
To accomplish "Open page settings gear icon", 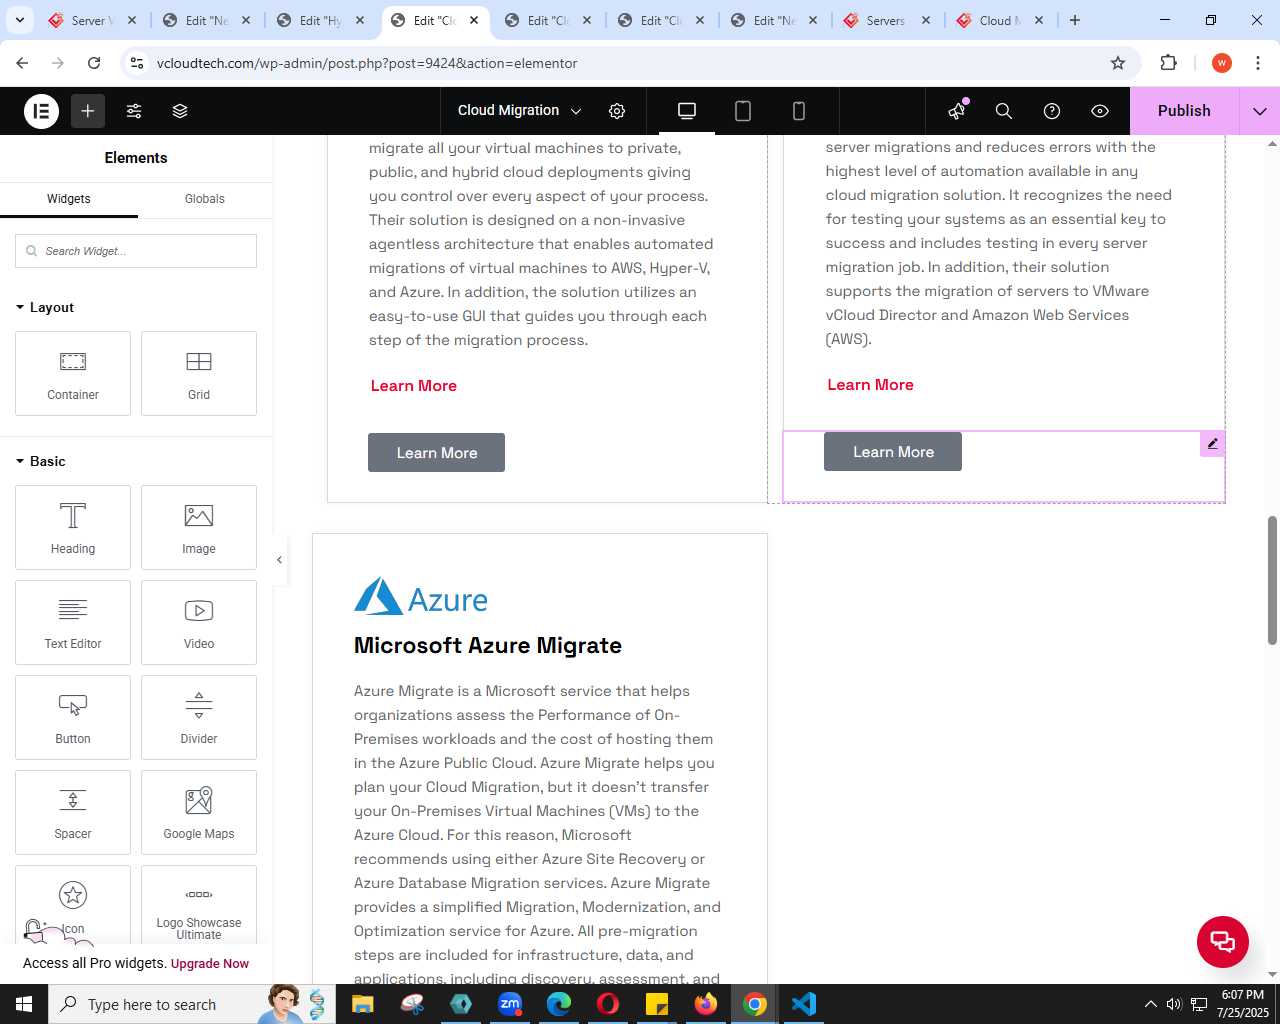I will tap(617, 111).
